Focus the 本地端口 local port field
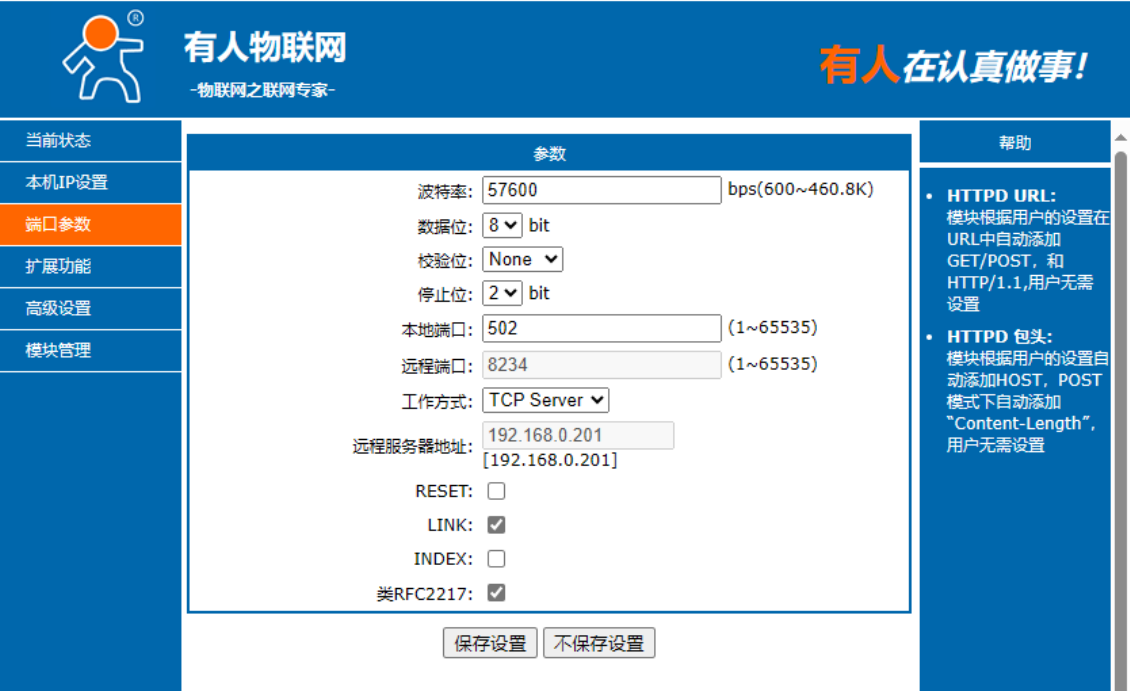 coord(601,328)
